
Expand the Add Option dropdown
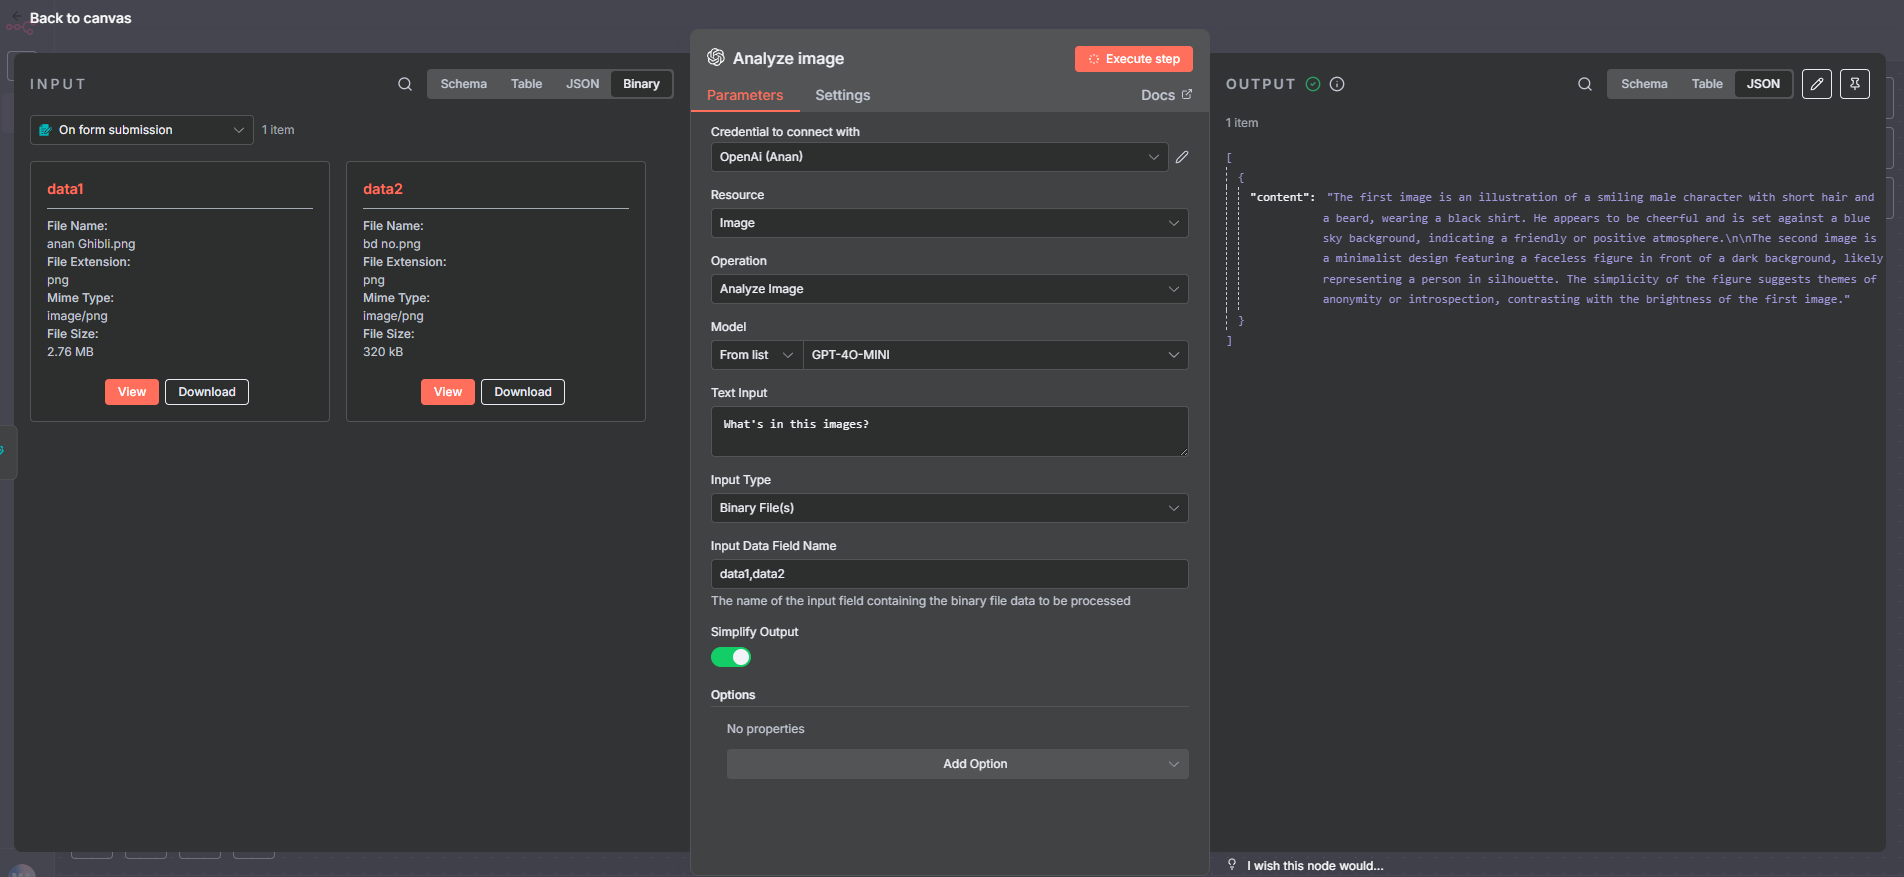(957, 764)
